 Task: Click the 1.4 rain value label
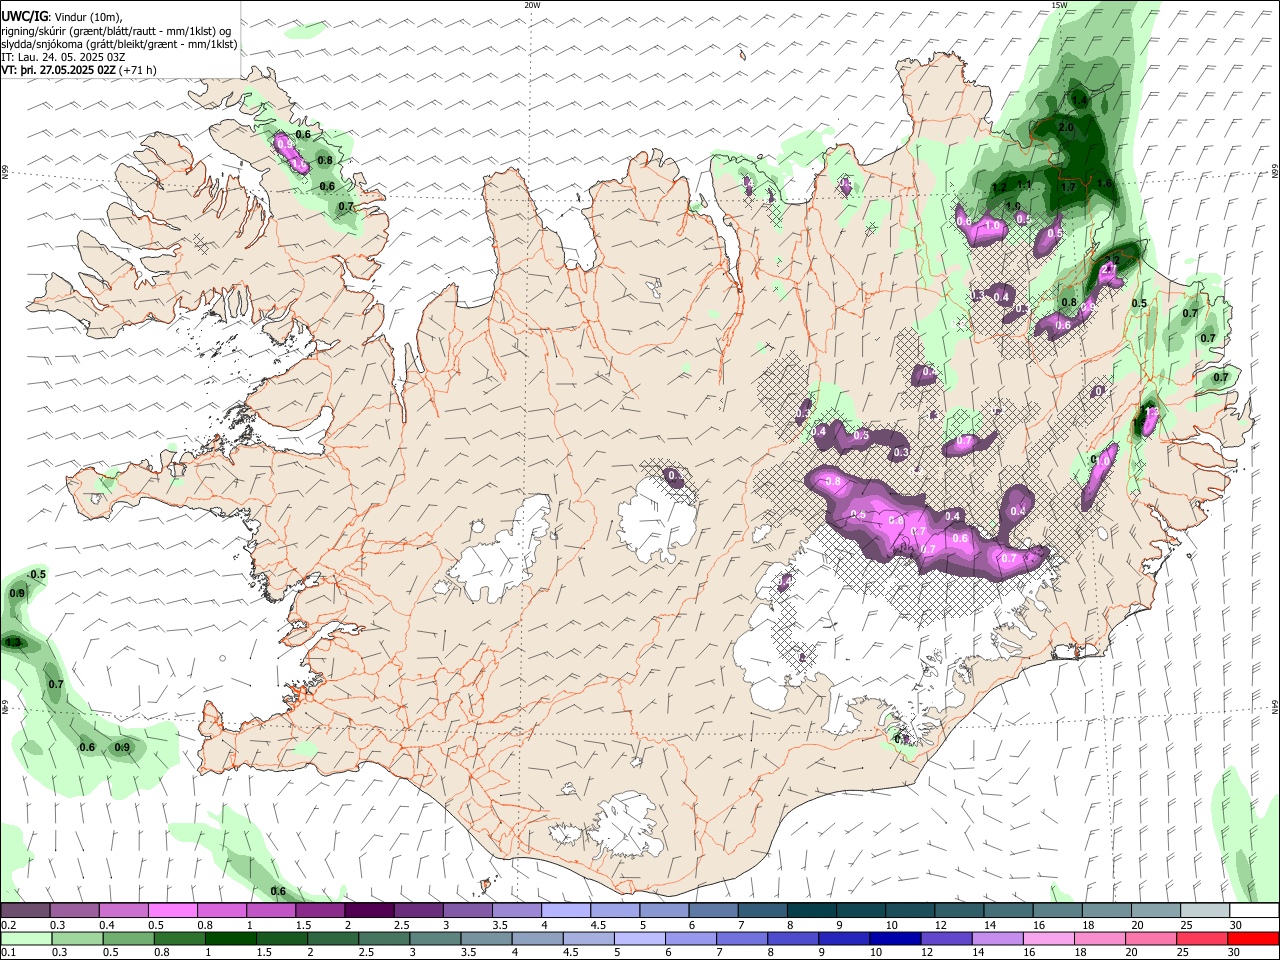[1079, 101]
